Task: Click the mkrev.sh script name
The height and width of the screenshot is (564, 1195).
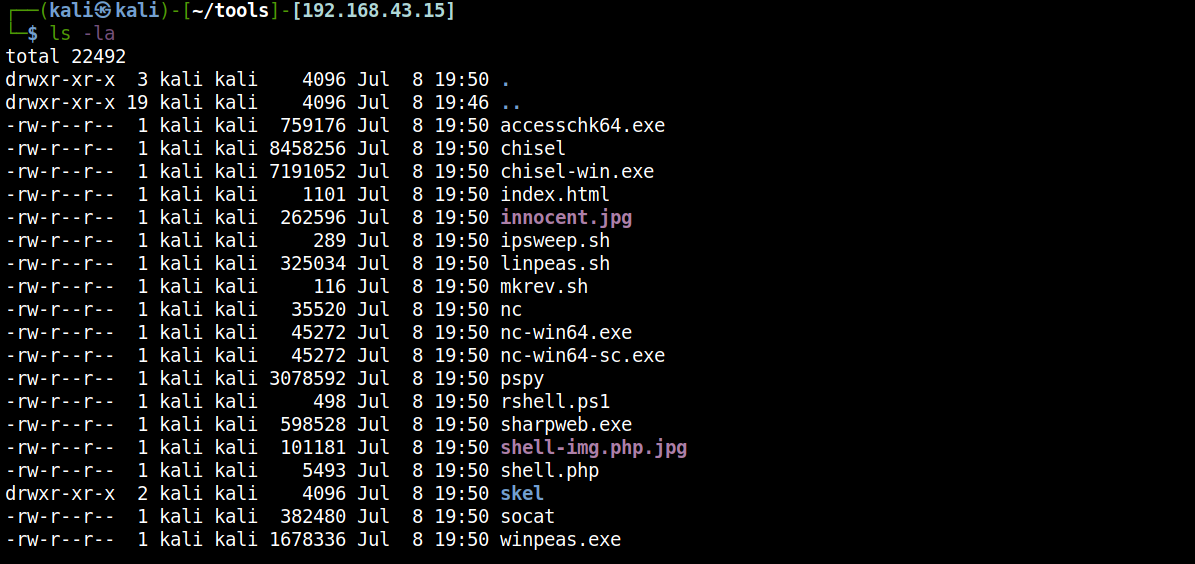Action: coord(544,287)
